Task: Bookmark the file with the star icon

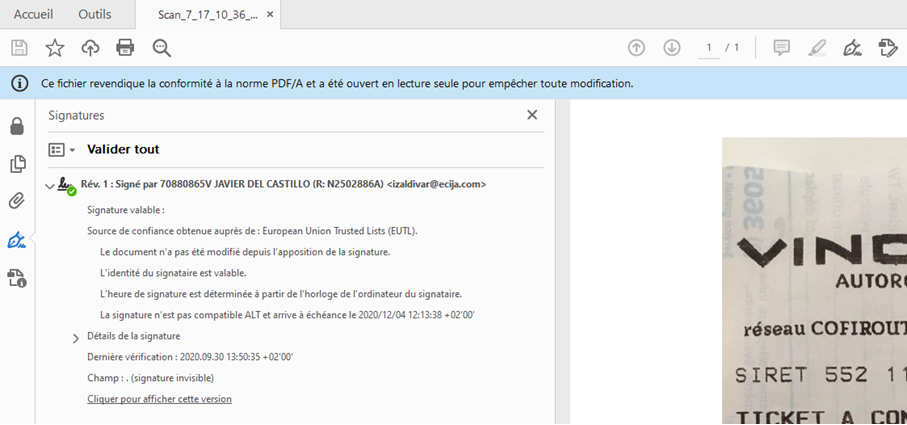Action: [55, 48]
